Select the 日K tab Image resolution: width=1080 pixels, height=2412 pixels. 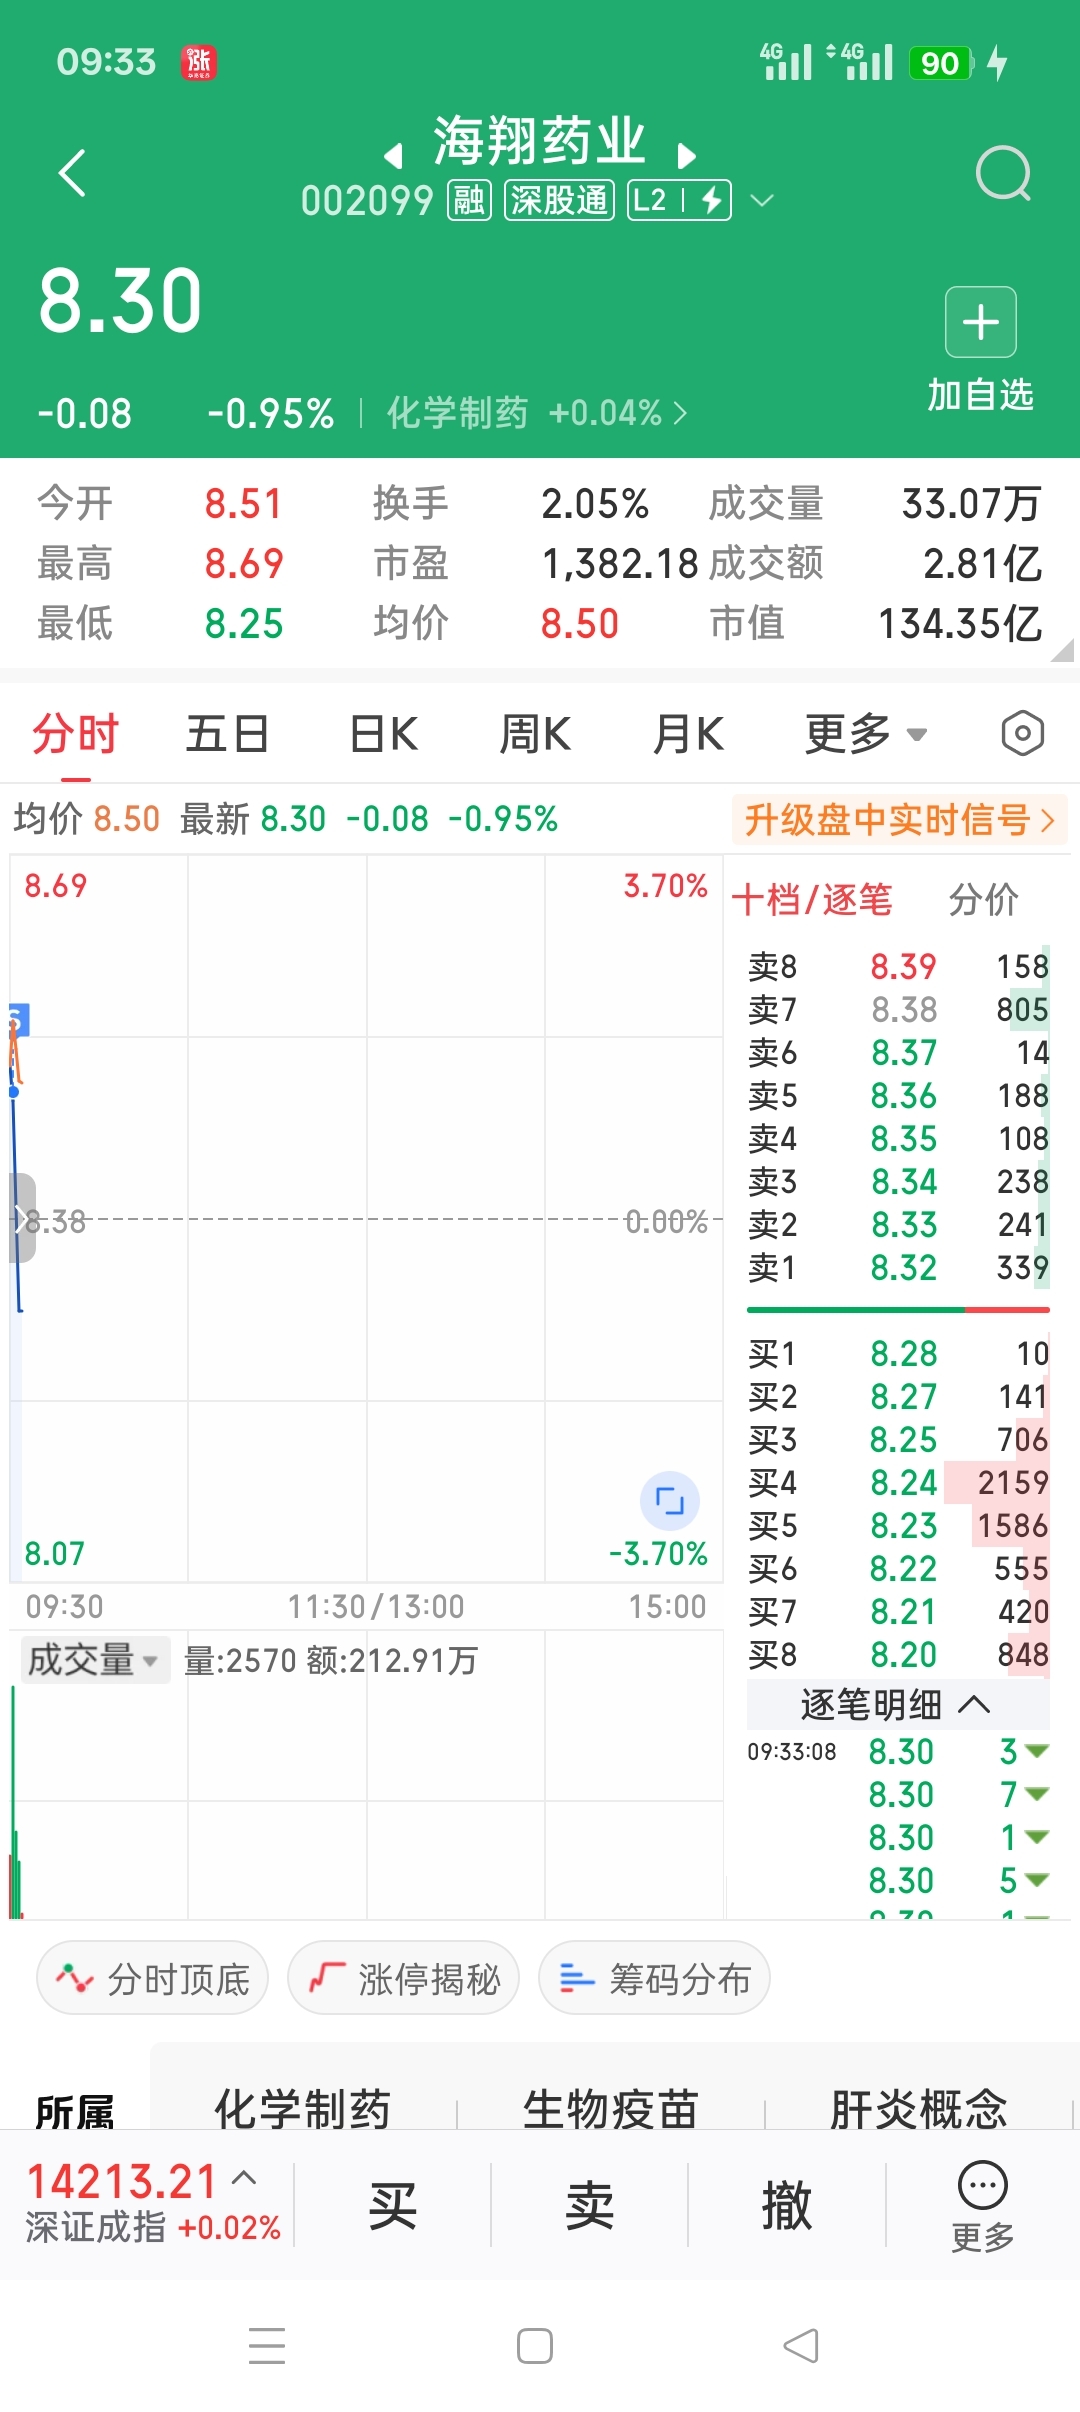point(383,733)
